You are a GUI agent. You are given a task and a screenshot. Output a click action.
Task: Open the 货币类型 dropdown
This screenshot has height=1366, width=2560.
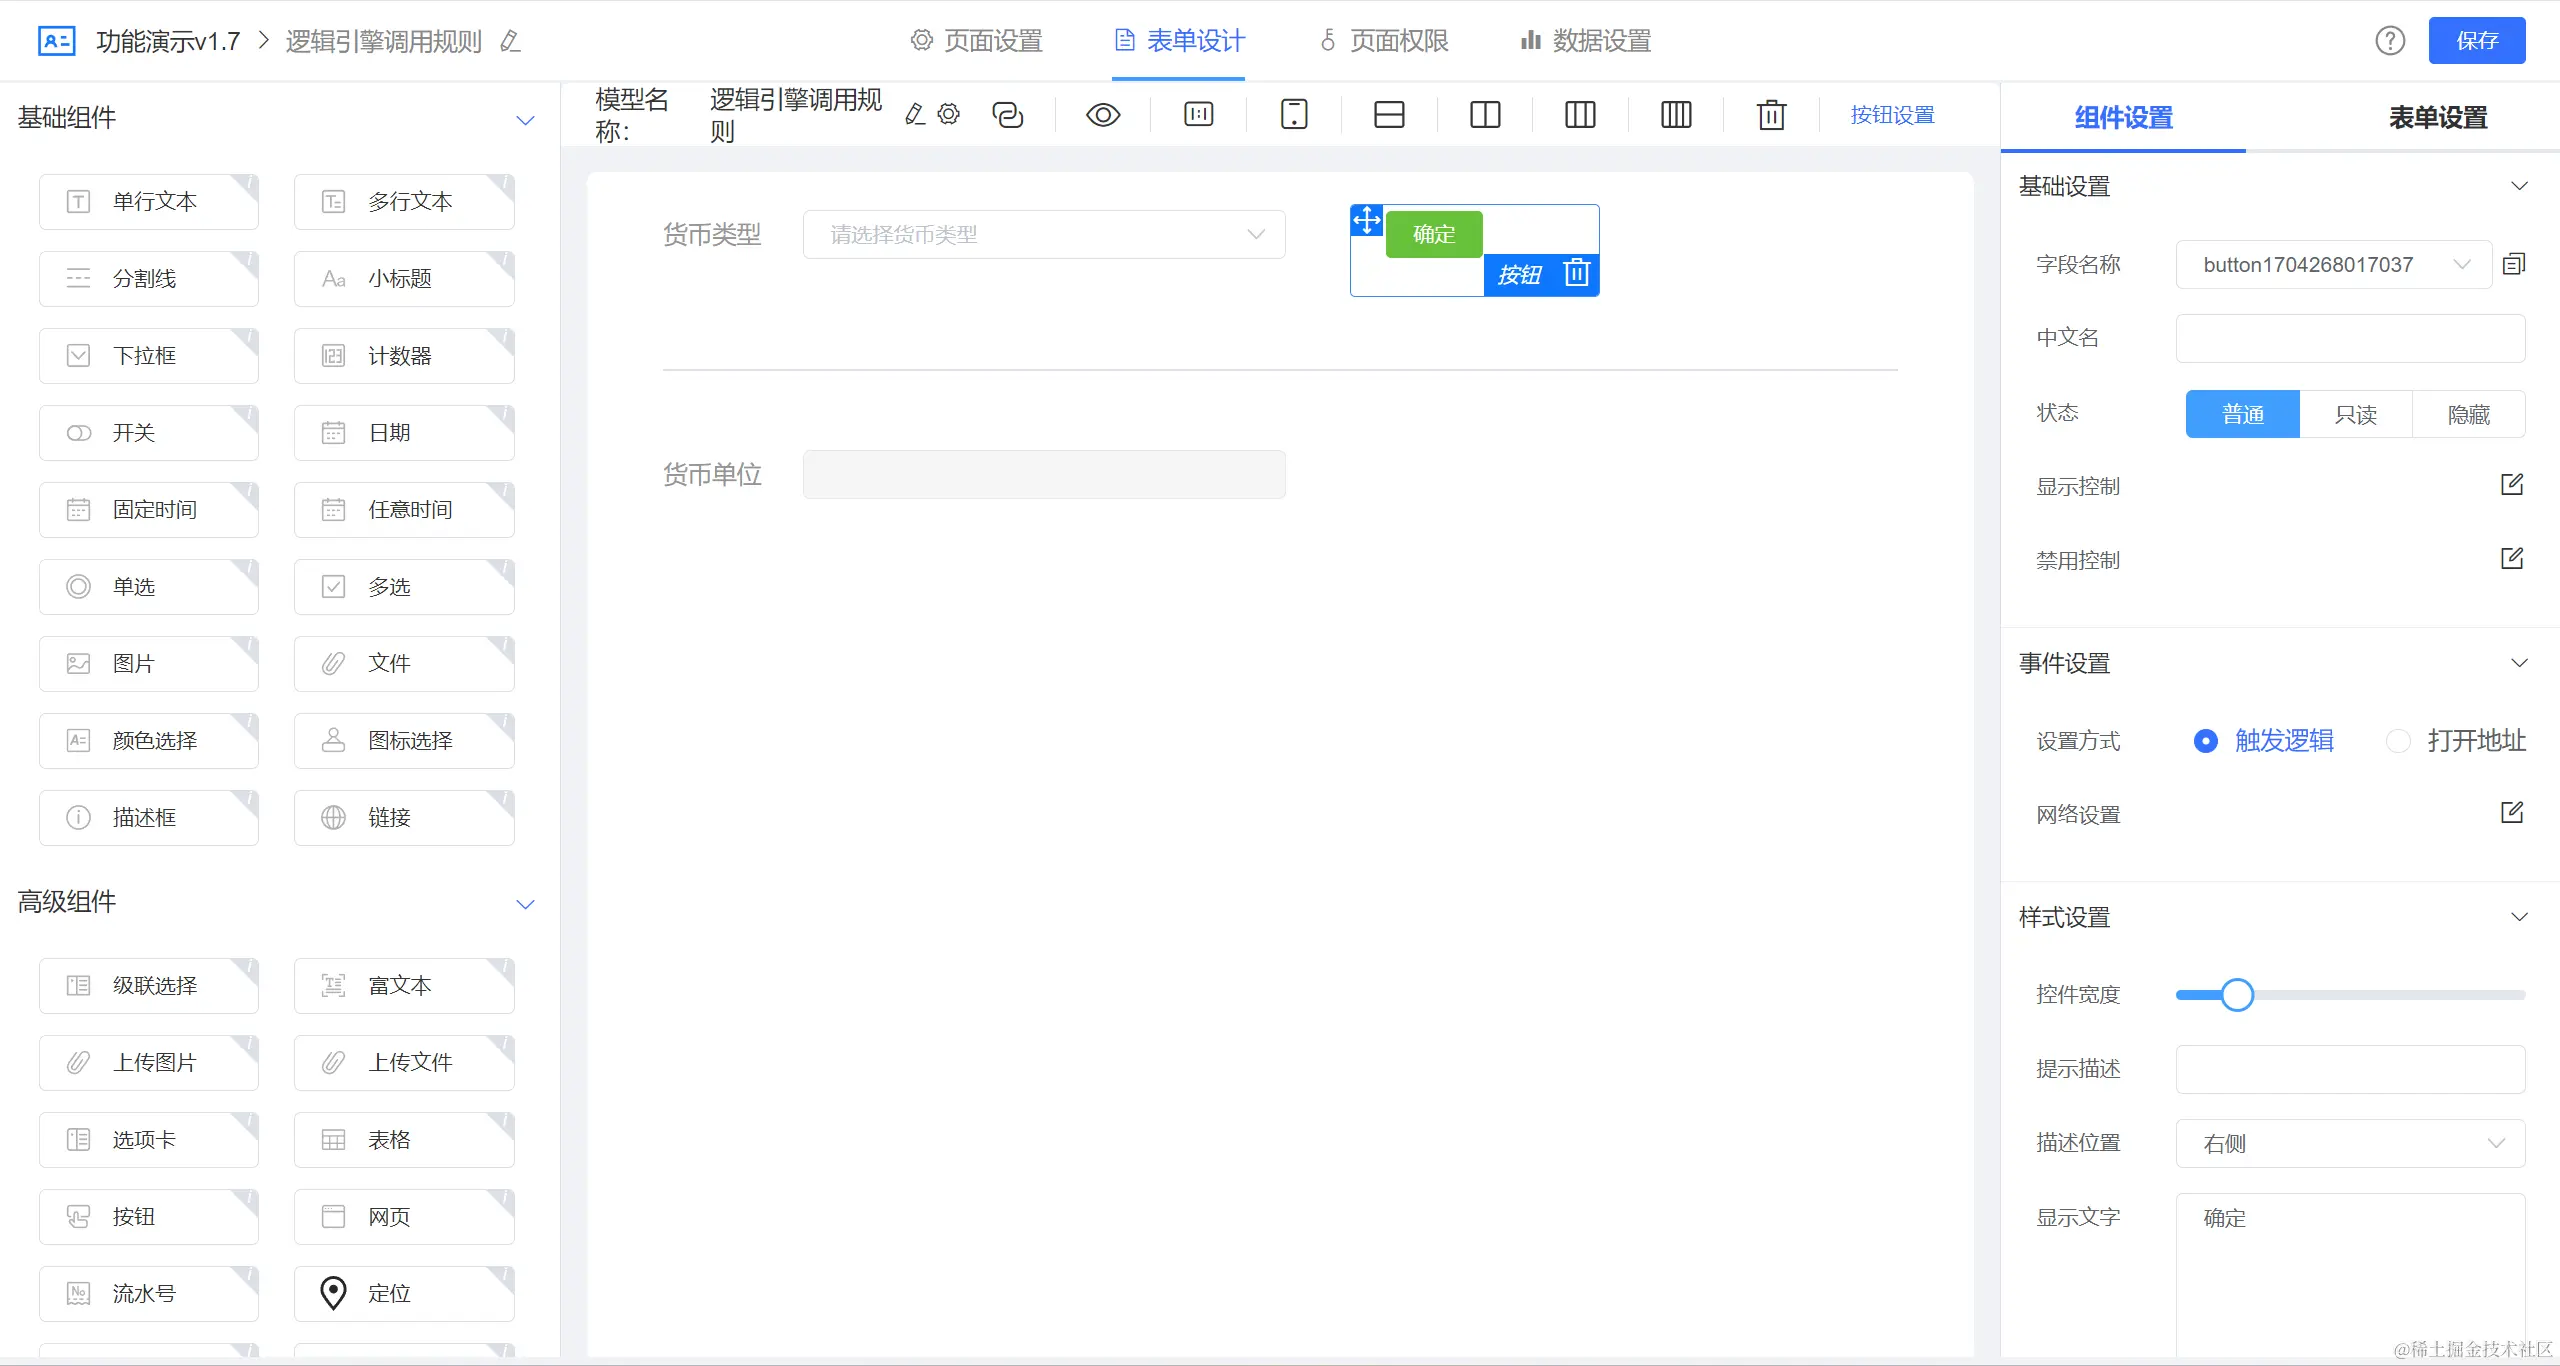coord(1044,235)
